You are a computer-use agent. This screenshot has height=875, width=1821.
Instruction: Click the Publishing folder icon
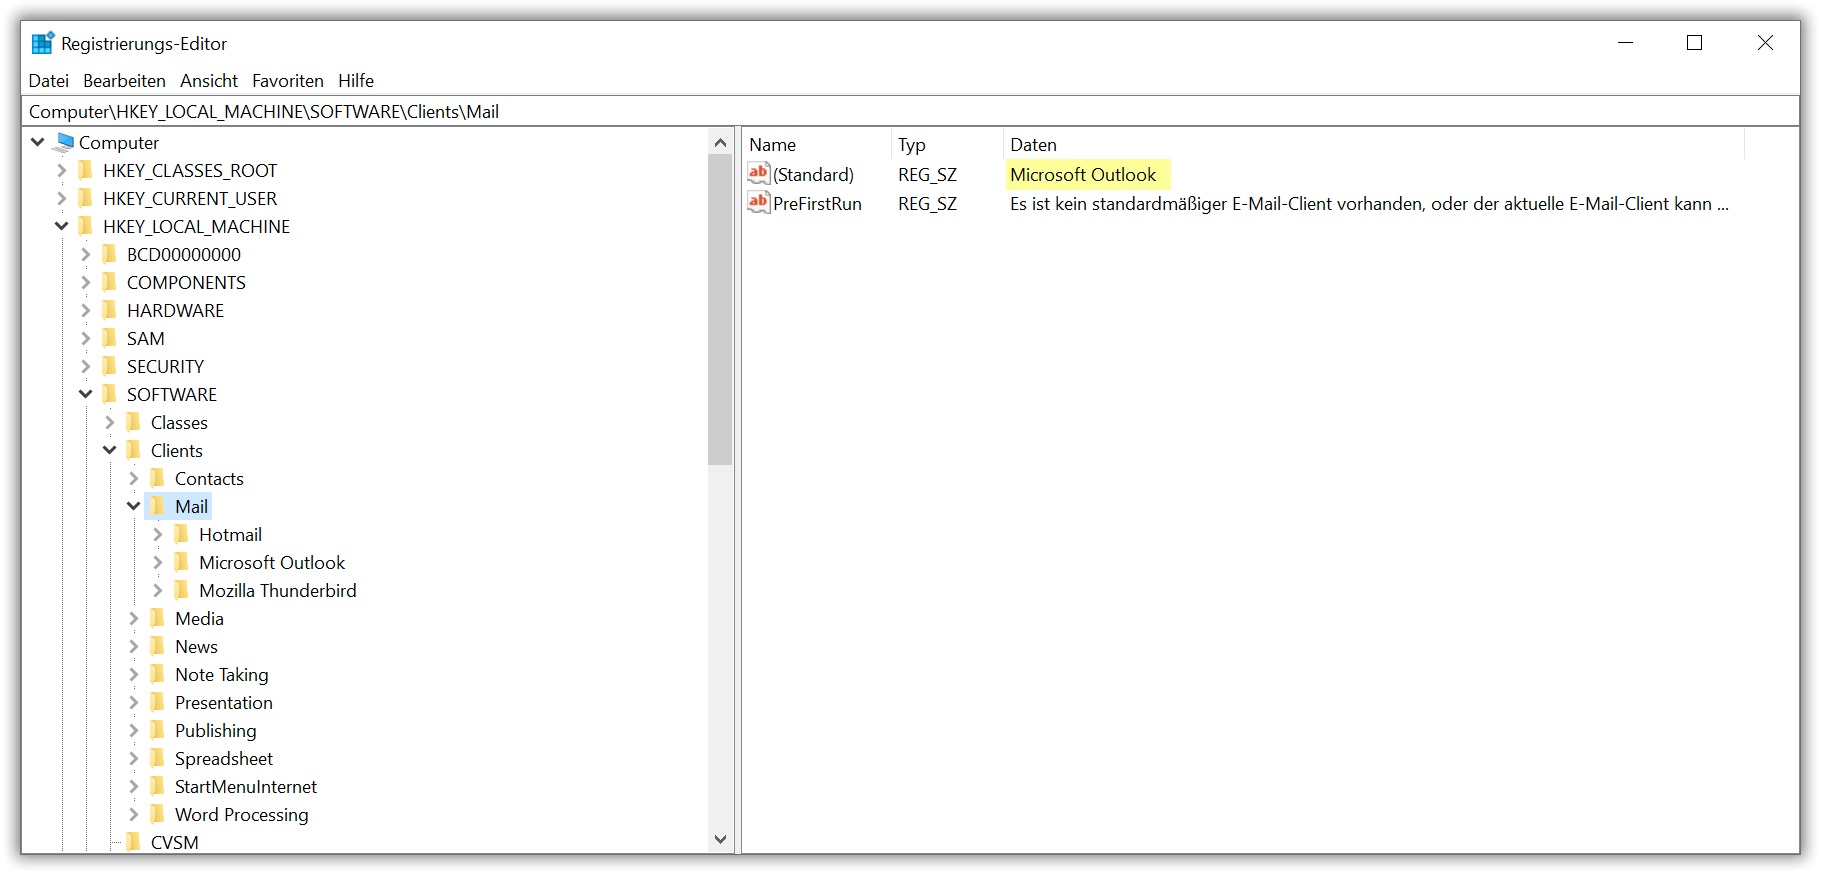[157, 730]
